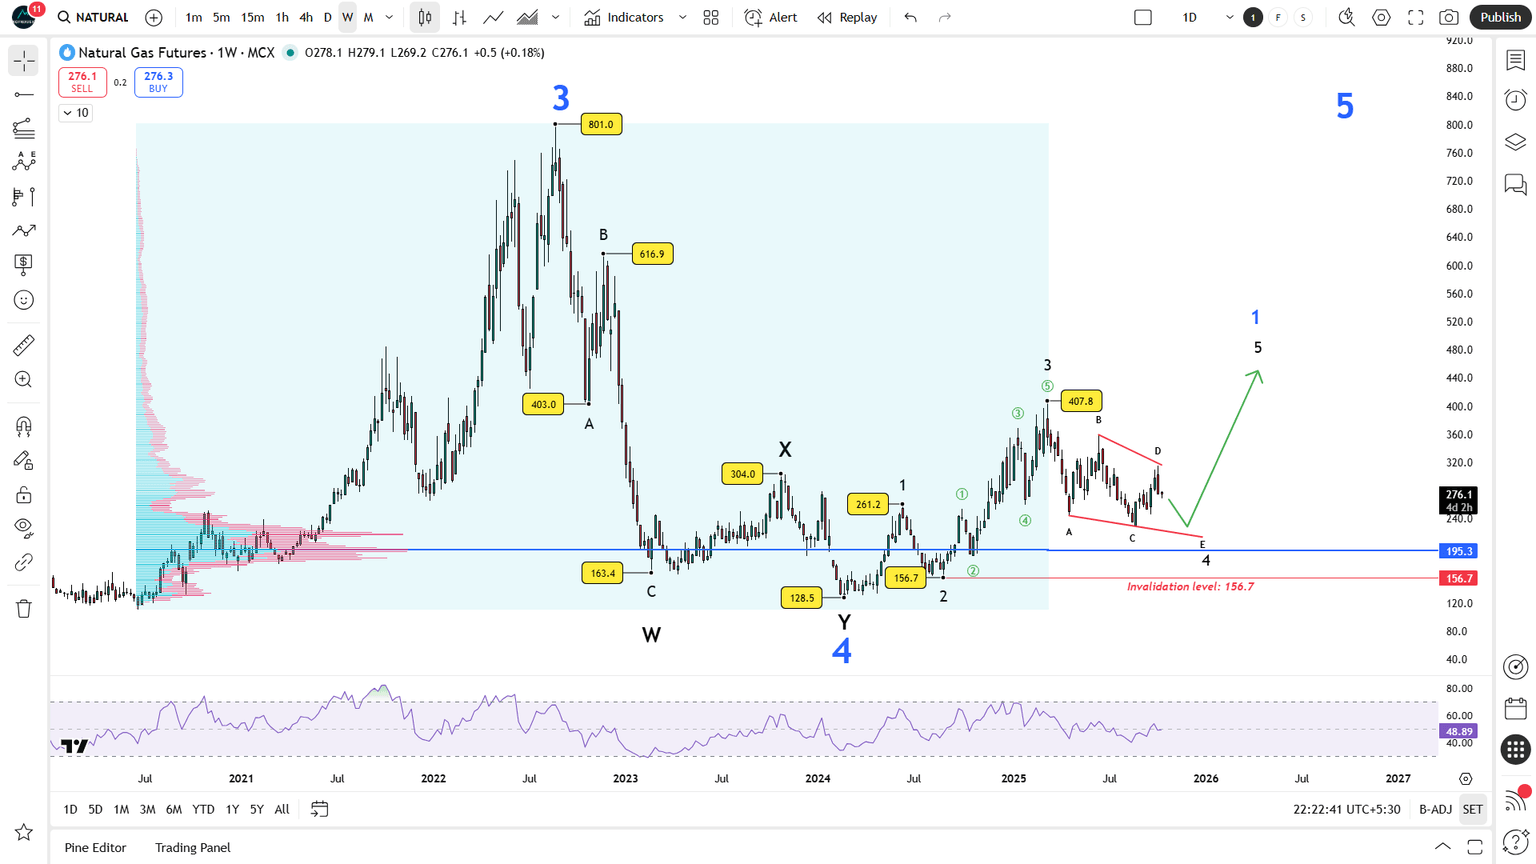1536x864 pixels.
Task: Enter fullscreen mode icon
Action: [1415, 17]
